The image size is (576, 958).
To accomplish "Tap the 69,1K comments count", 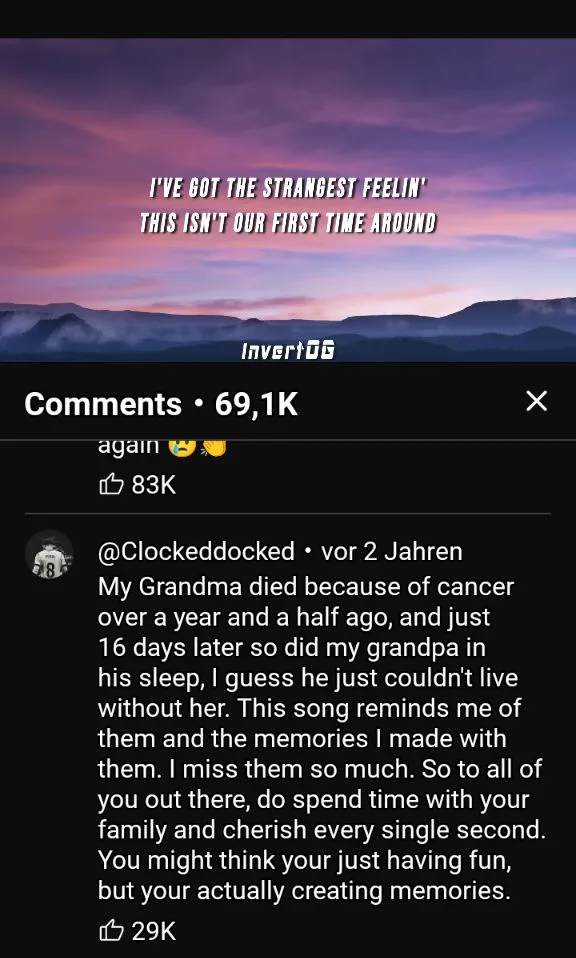I will (256, 404).
